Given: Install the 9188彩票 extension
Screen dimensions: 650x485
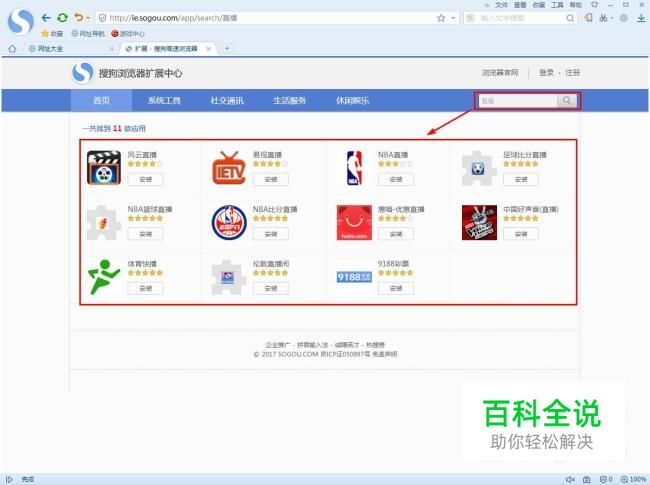Looking at the screenshot, I should 396,289.
